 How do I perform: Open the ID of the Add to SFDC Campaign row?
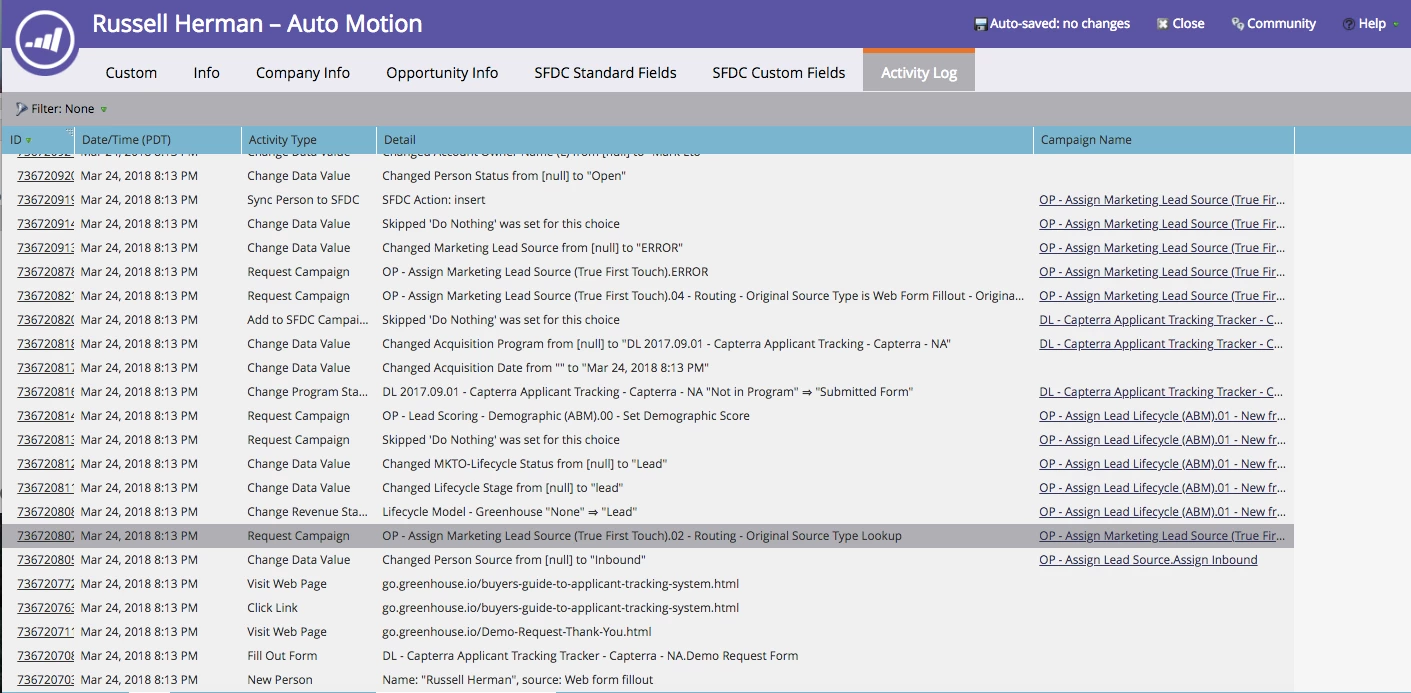point(45,320)
